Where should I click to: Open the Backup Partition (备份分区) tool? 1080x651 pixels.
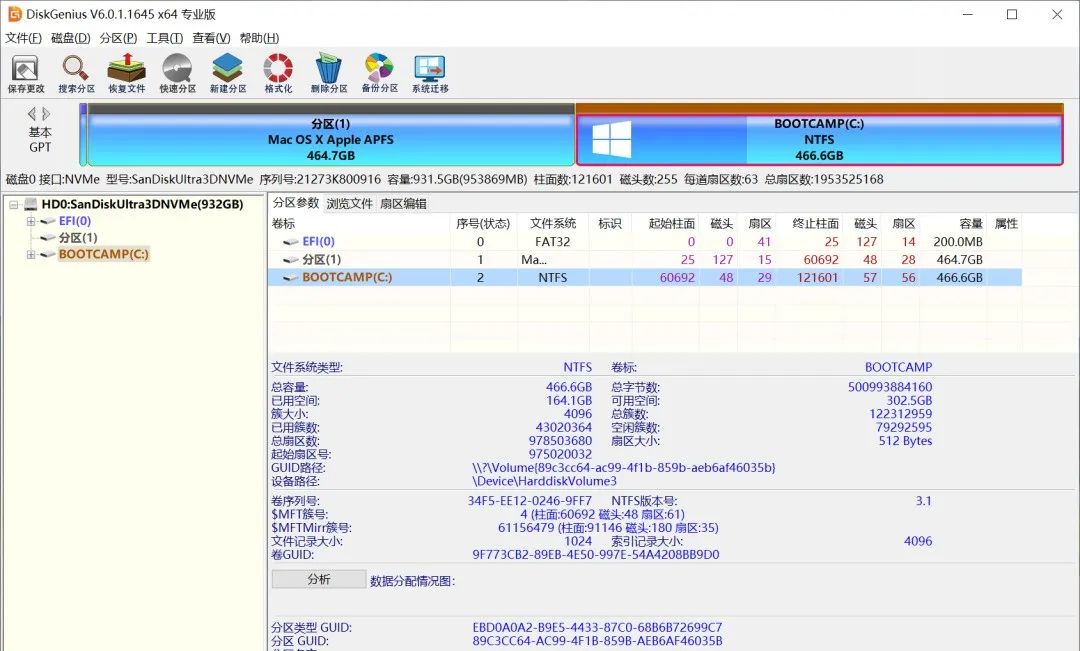[380, 74]
